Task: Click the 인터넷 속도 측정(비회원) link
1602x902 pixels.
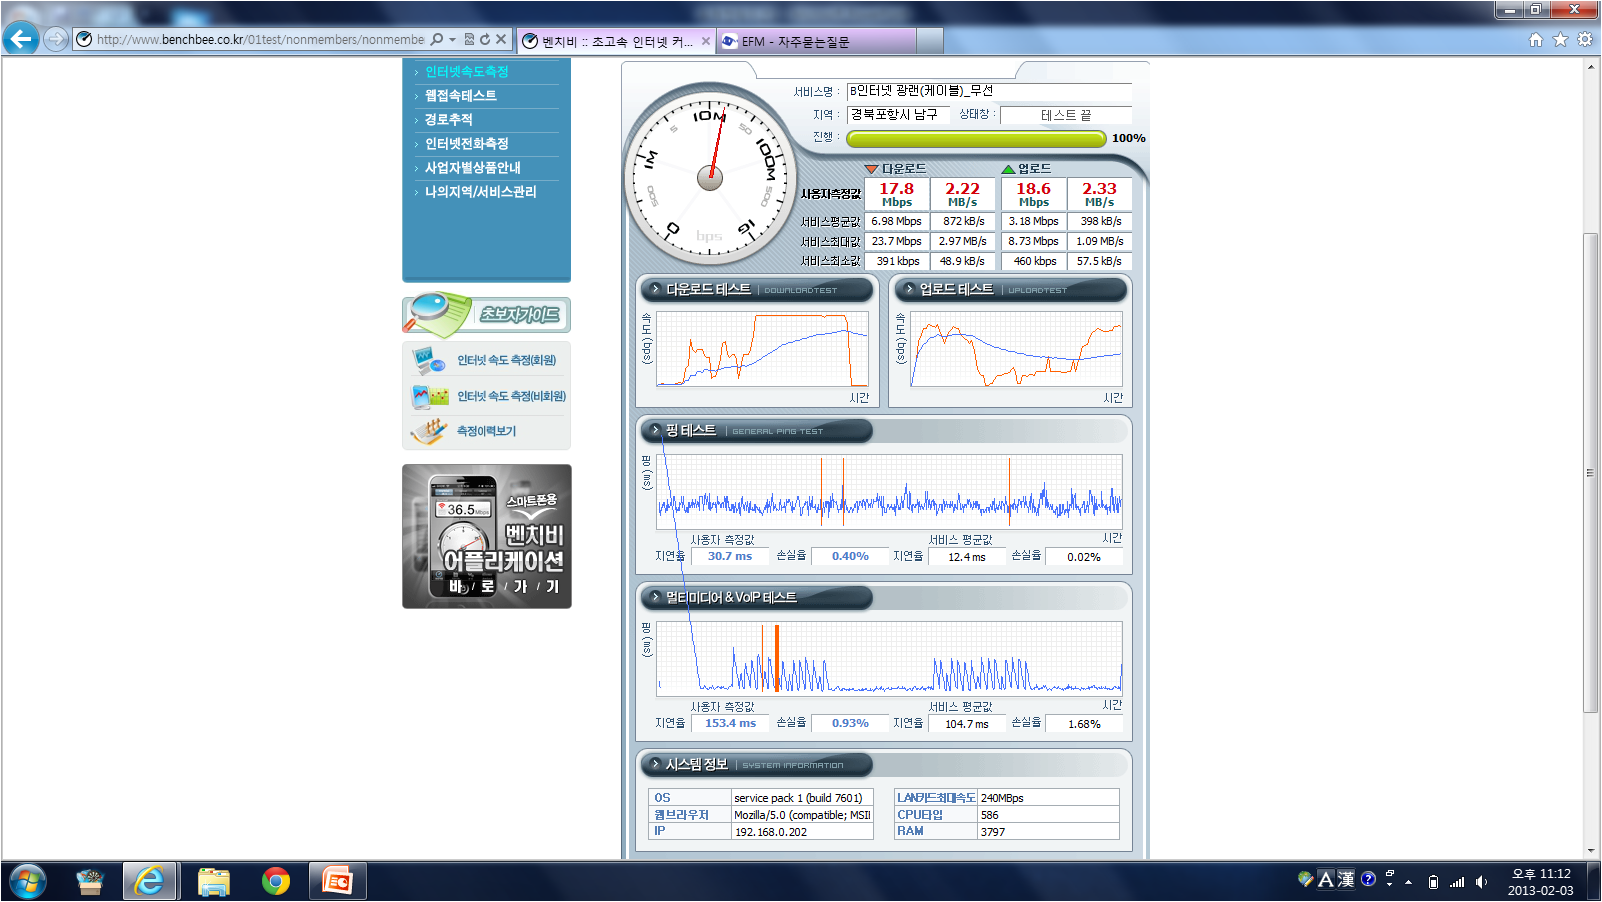Action: 511,396
